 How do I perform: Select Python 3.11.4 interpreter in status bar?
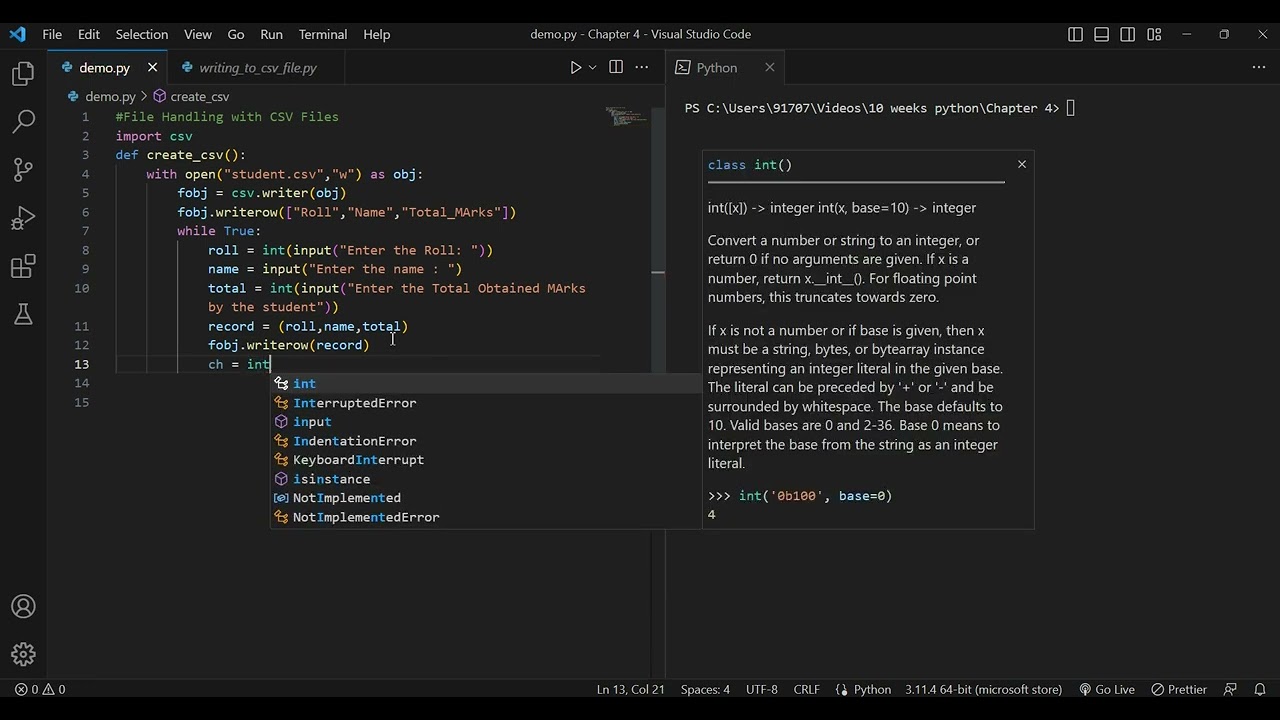tap(983, 689)
